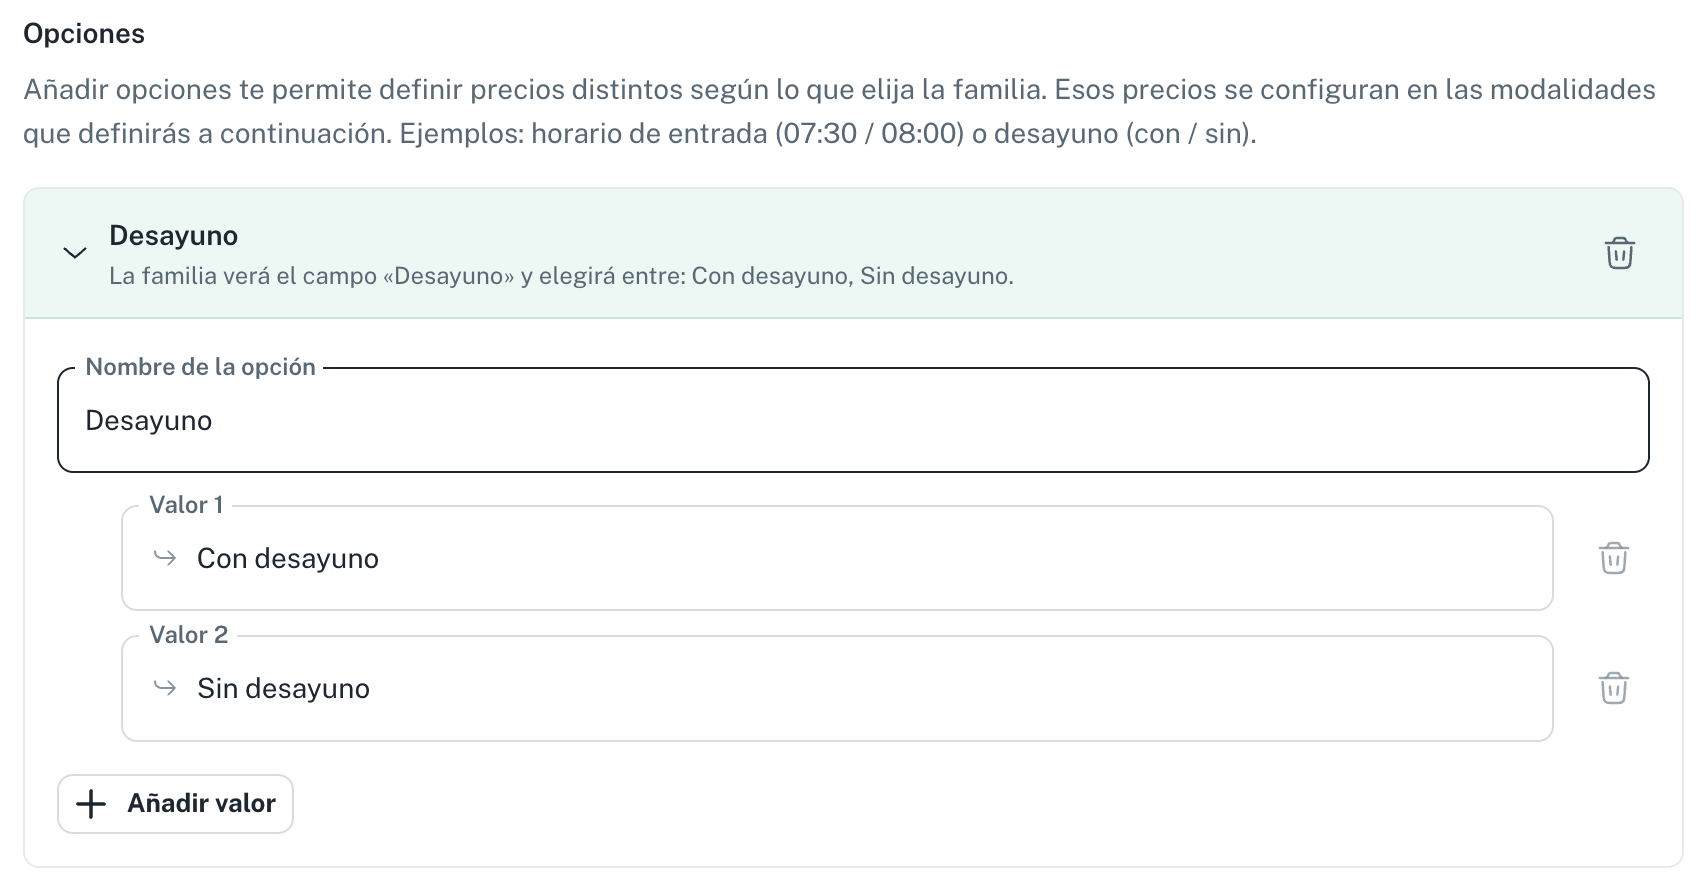Click the Sin desayuno value field
Viewport: 1706px width, 894px height.
point(837,688)
